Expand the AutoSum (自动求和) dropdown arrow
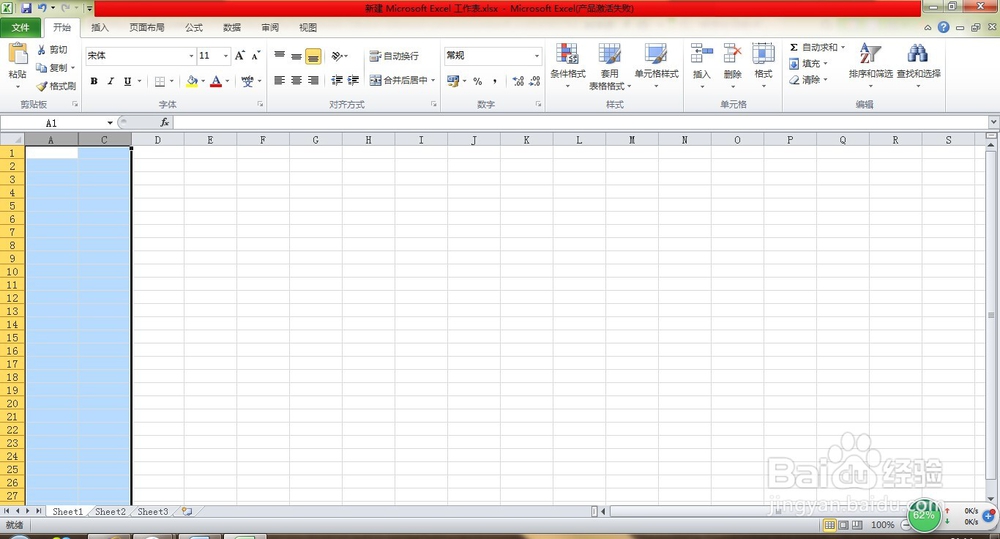Screen dimensions: 1000x539 coord(842,47)
